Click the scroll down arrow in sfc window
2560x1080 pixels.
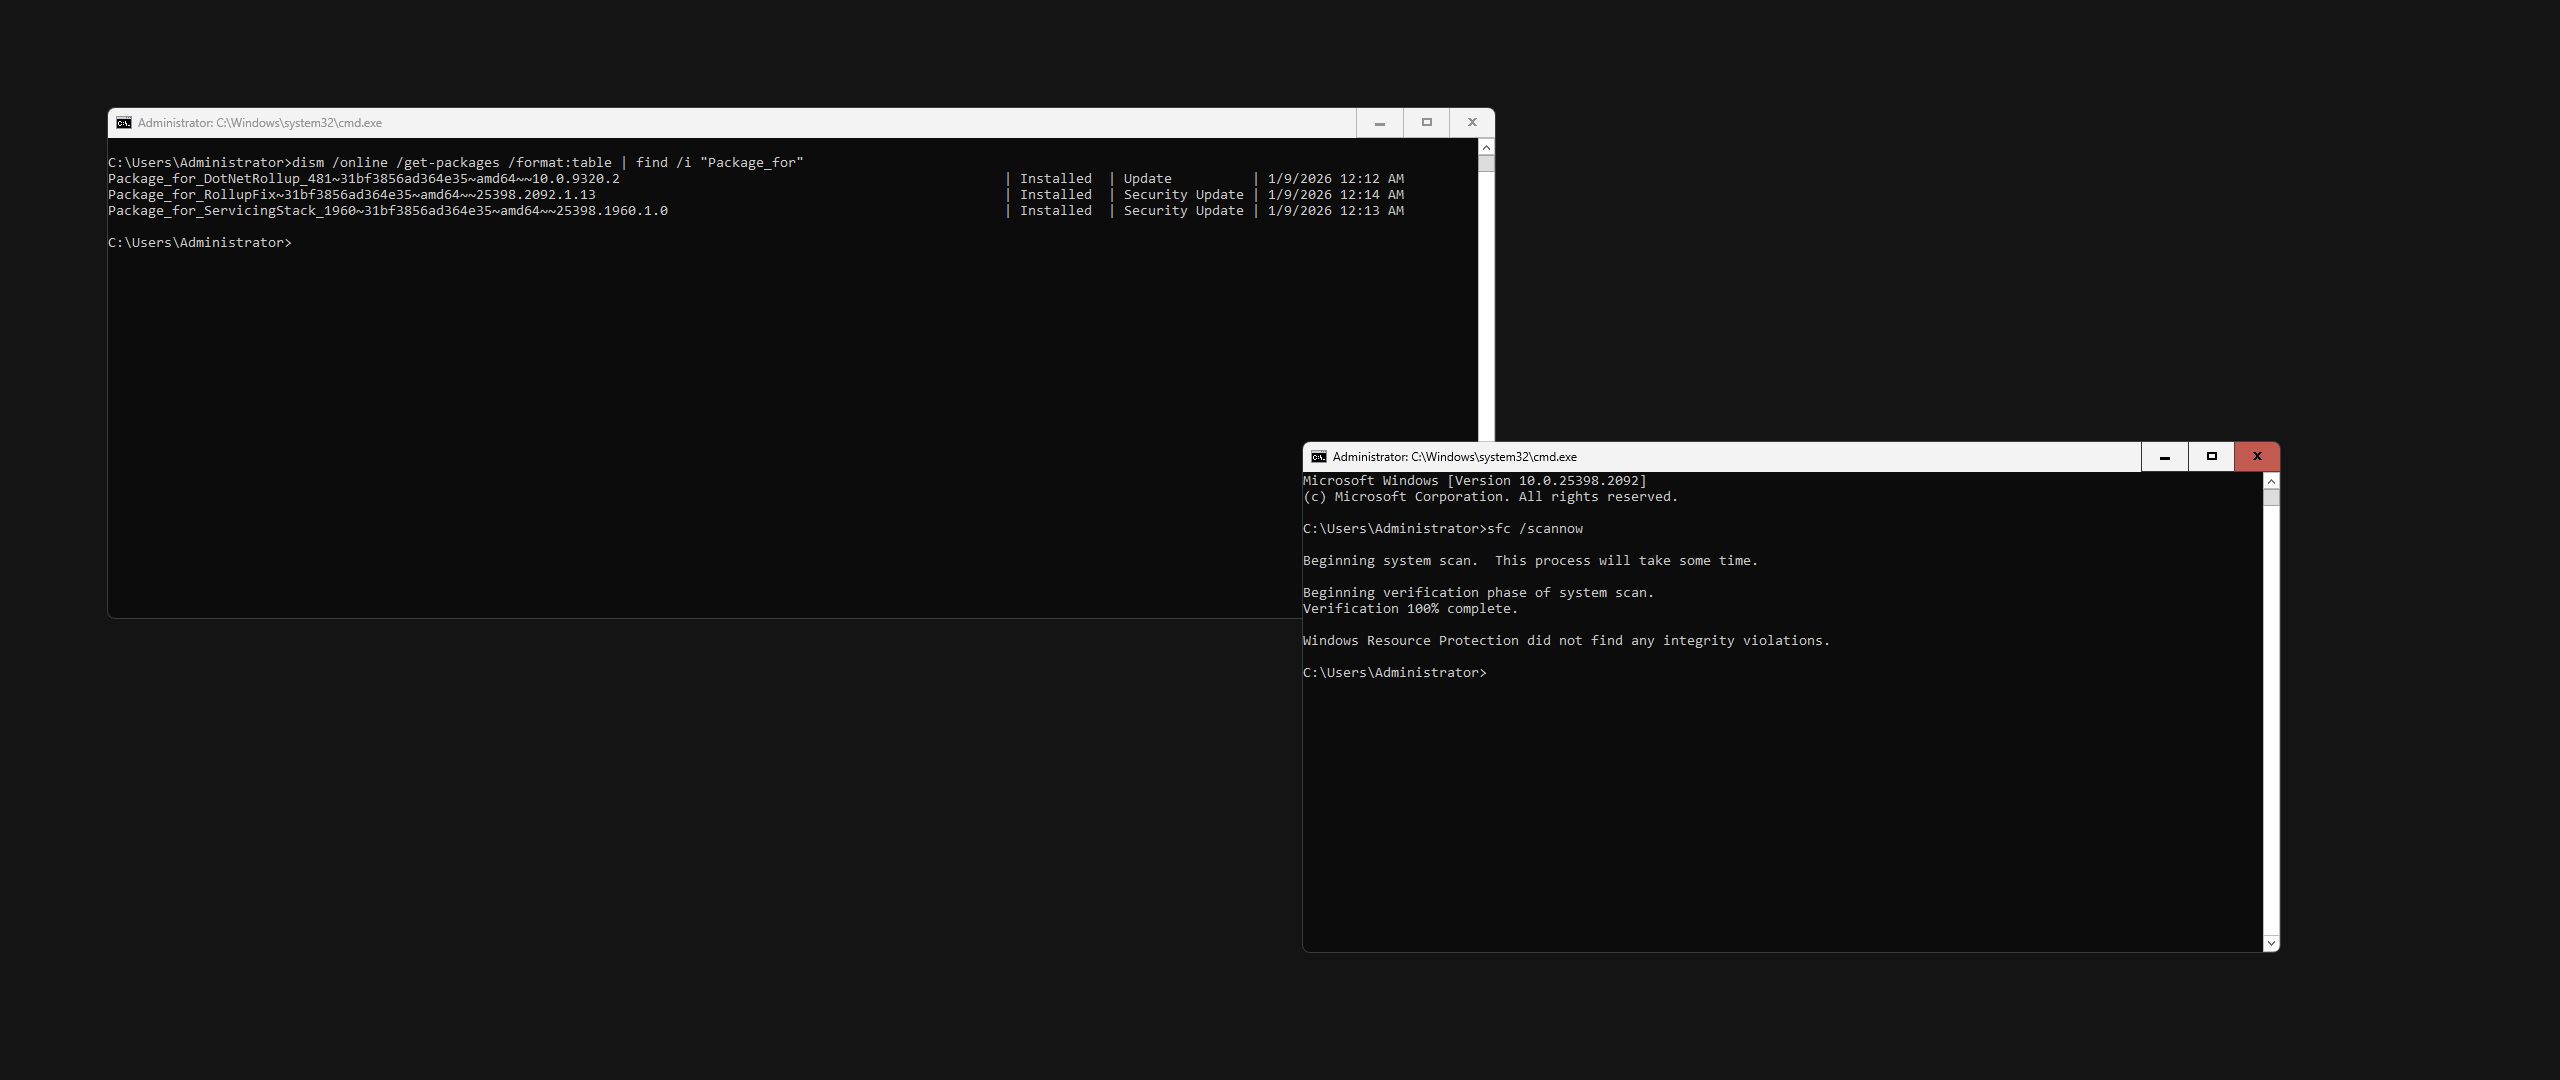2271,943
